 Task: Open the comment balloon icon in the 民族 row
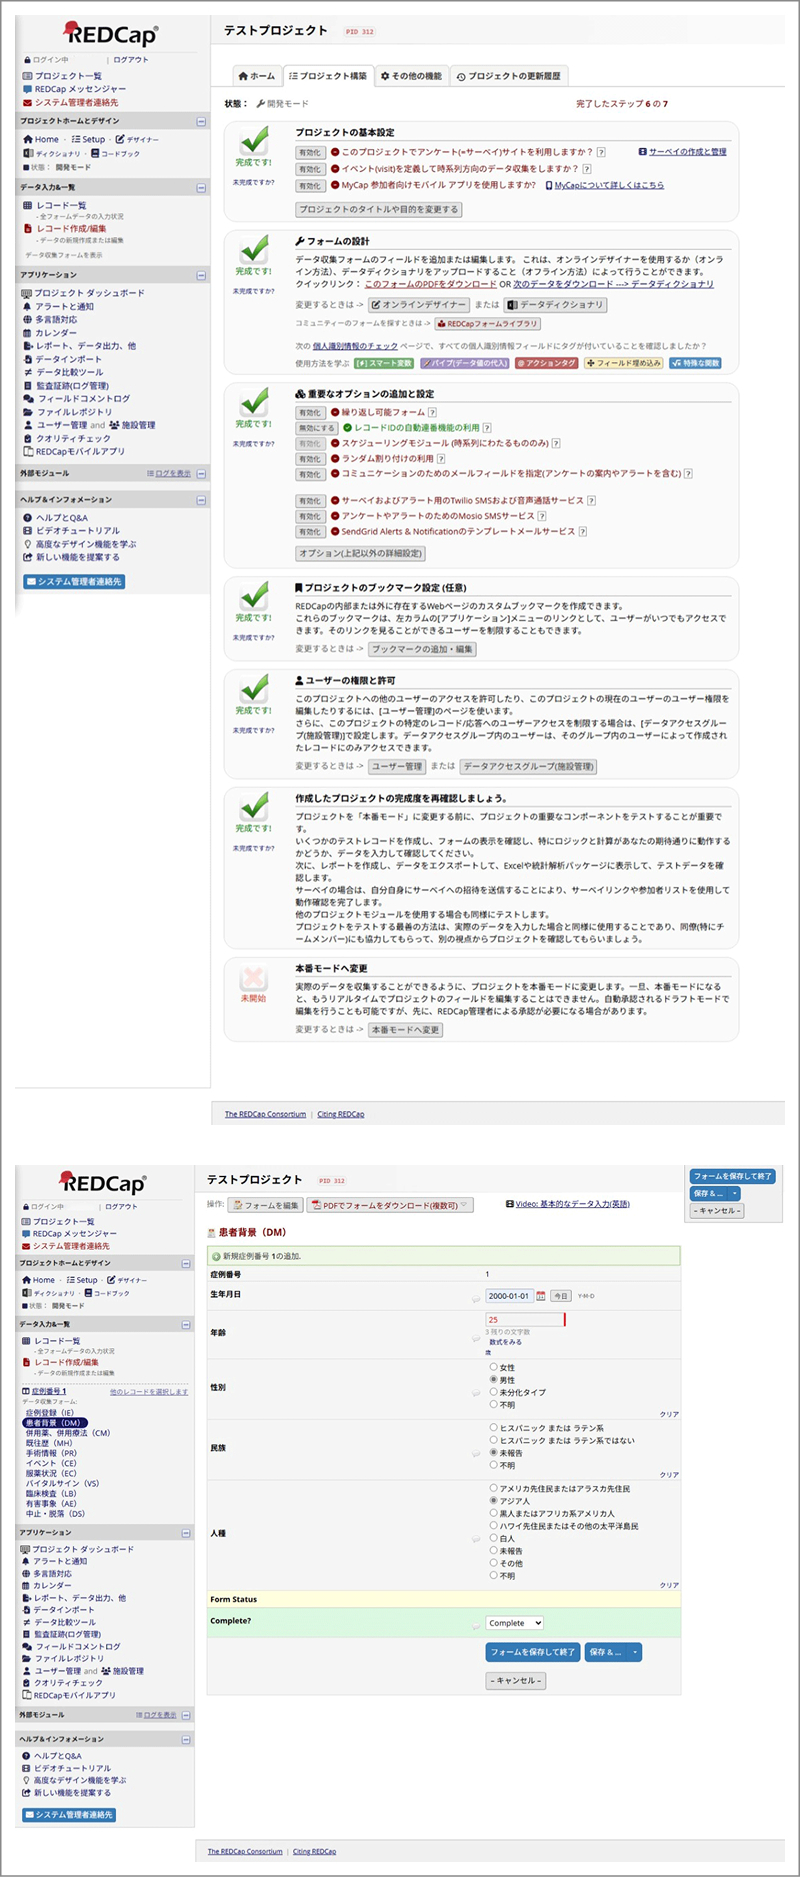pyautogui.click(x=476, y=1452)
